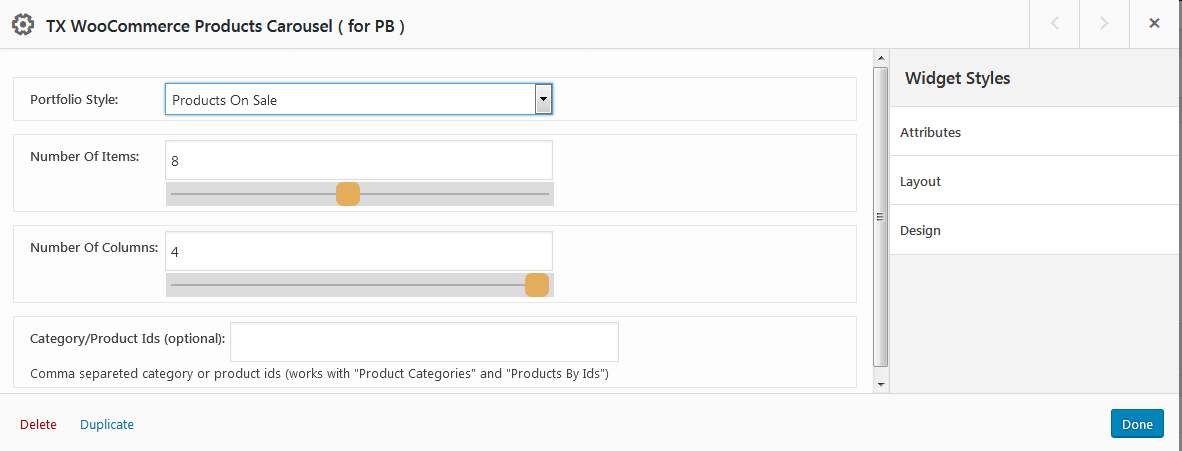
Task: Click the Number Of Items slider handle
Action: [x=348, y=194]
